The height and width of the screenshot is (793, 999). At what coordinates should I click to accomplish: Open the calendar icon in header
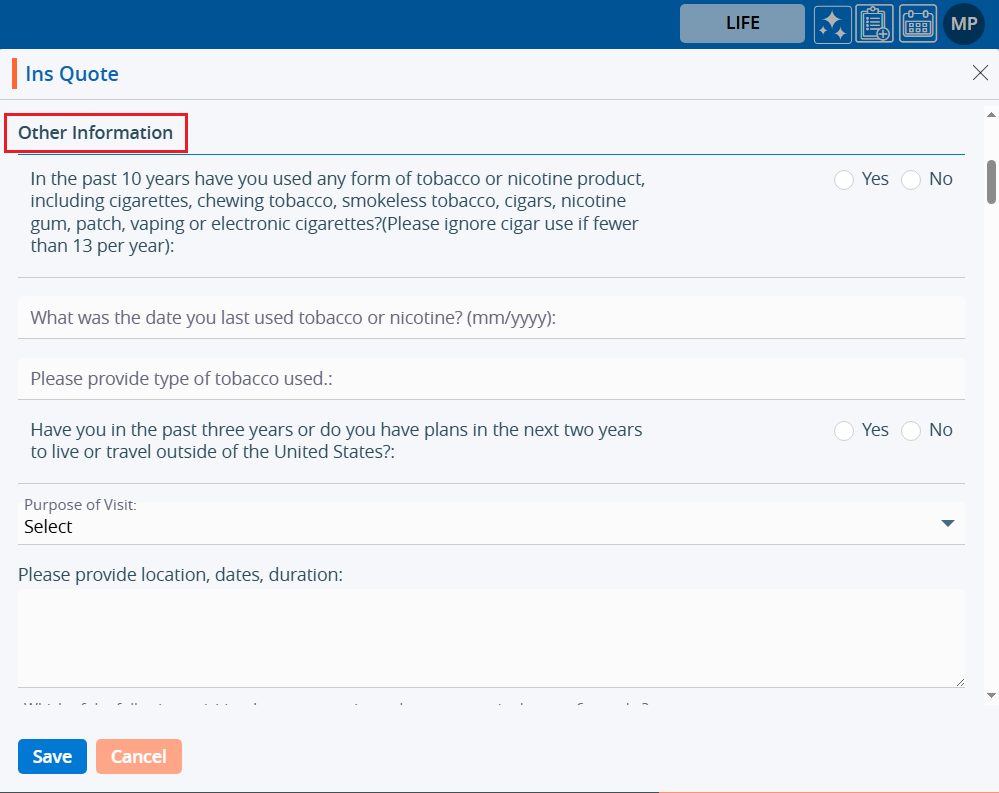pos(918,24)
